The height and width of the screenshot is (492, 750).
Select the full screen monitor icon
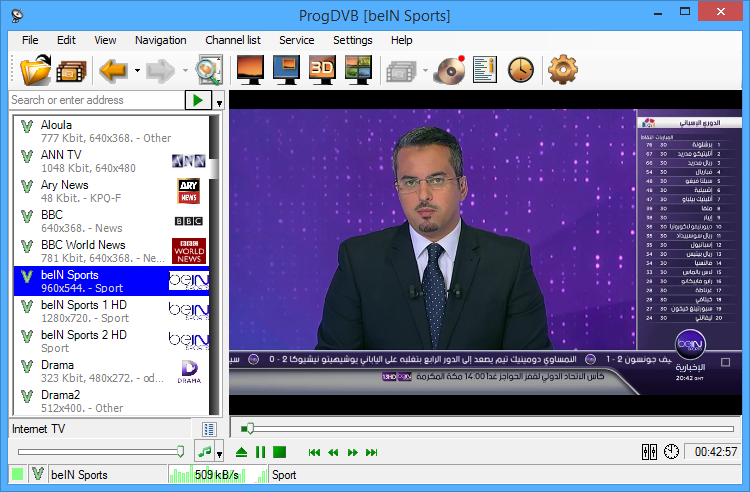pos(250,70)
